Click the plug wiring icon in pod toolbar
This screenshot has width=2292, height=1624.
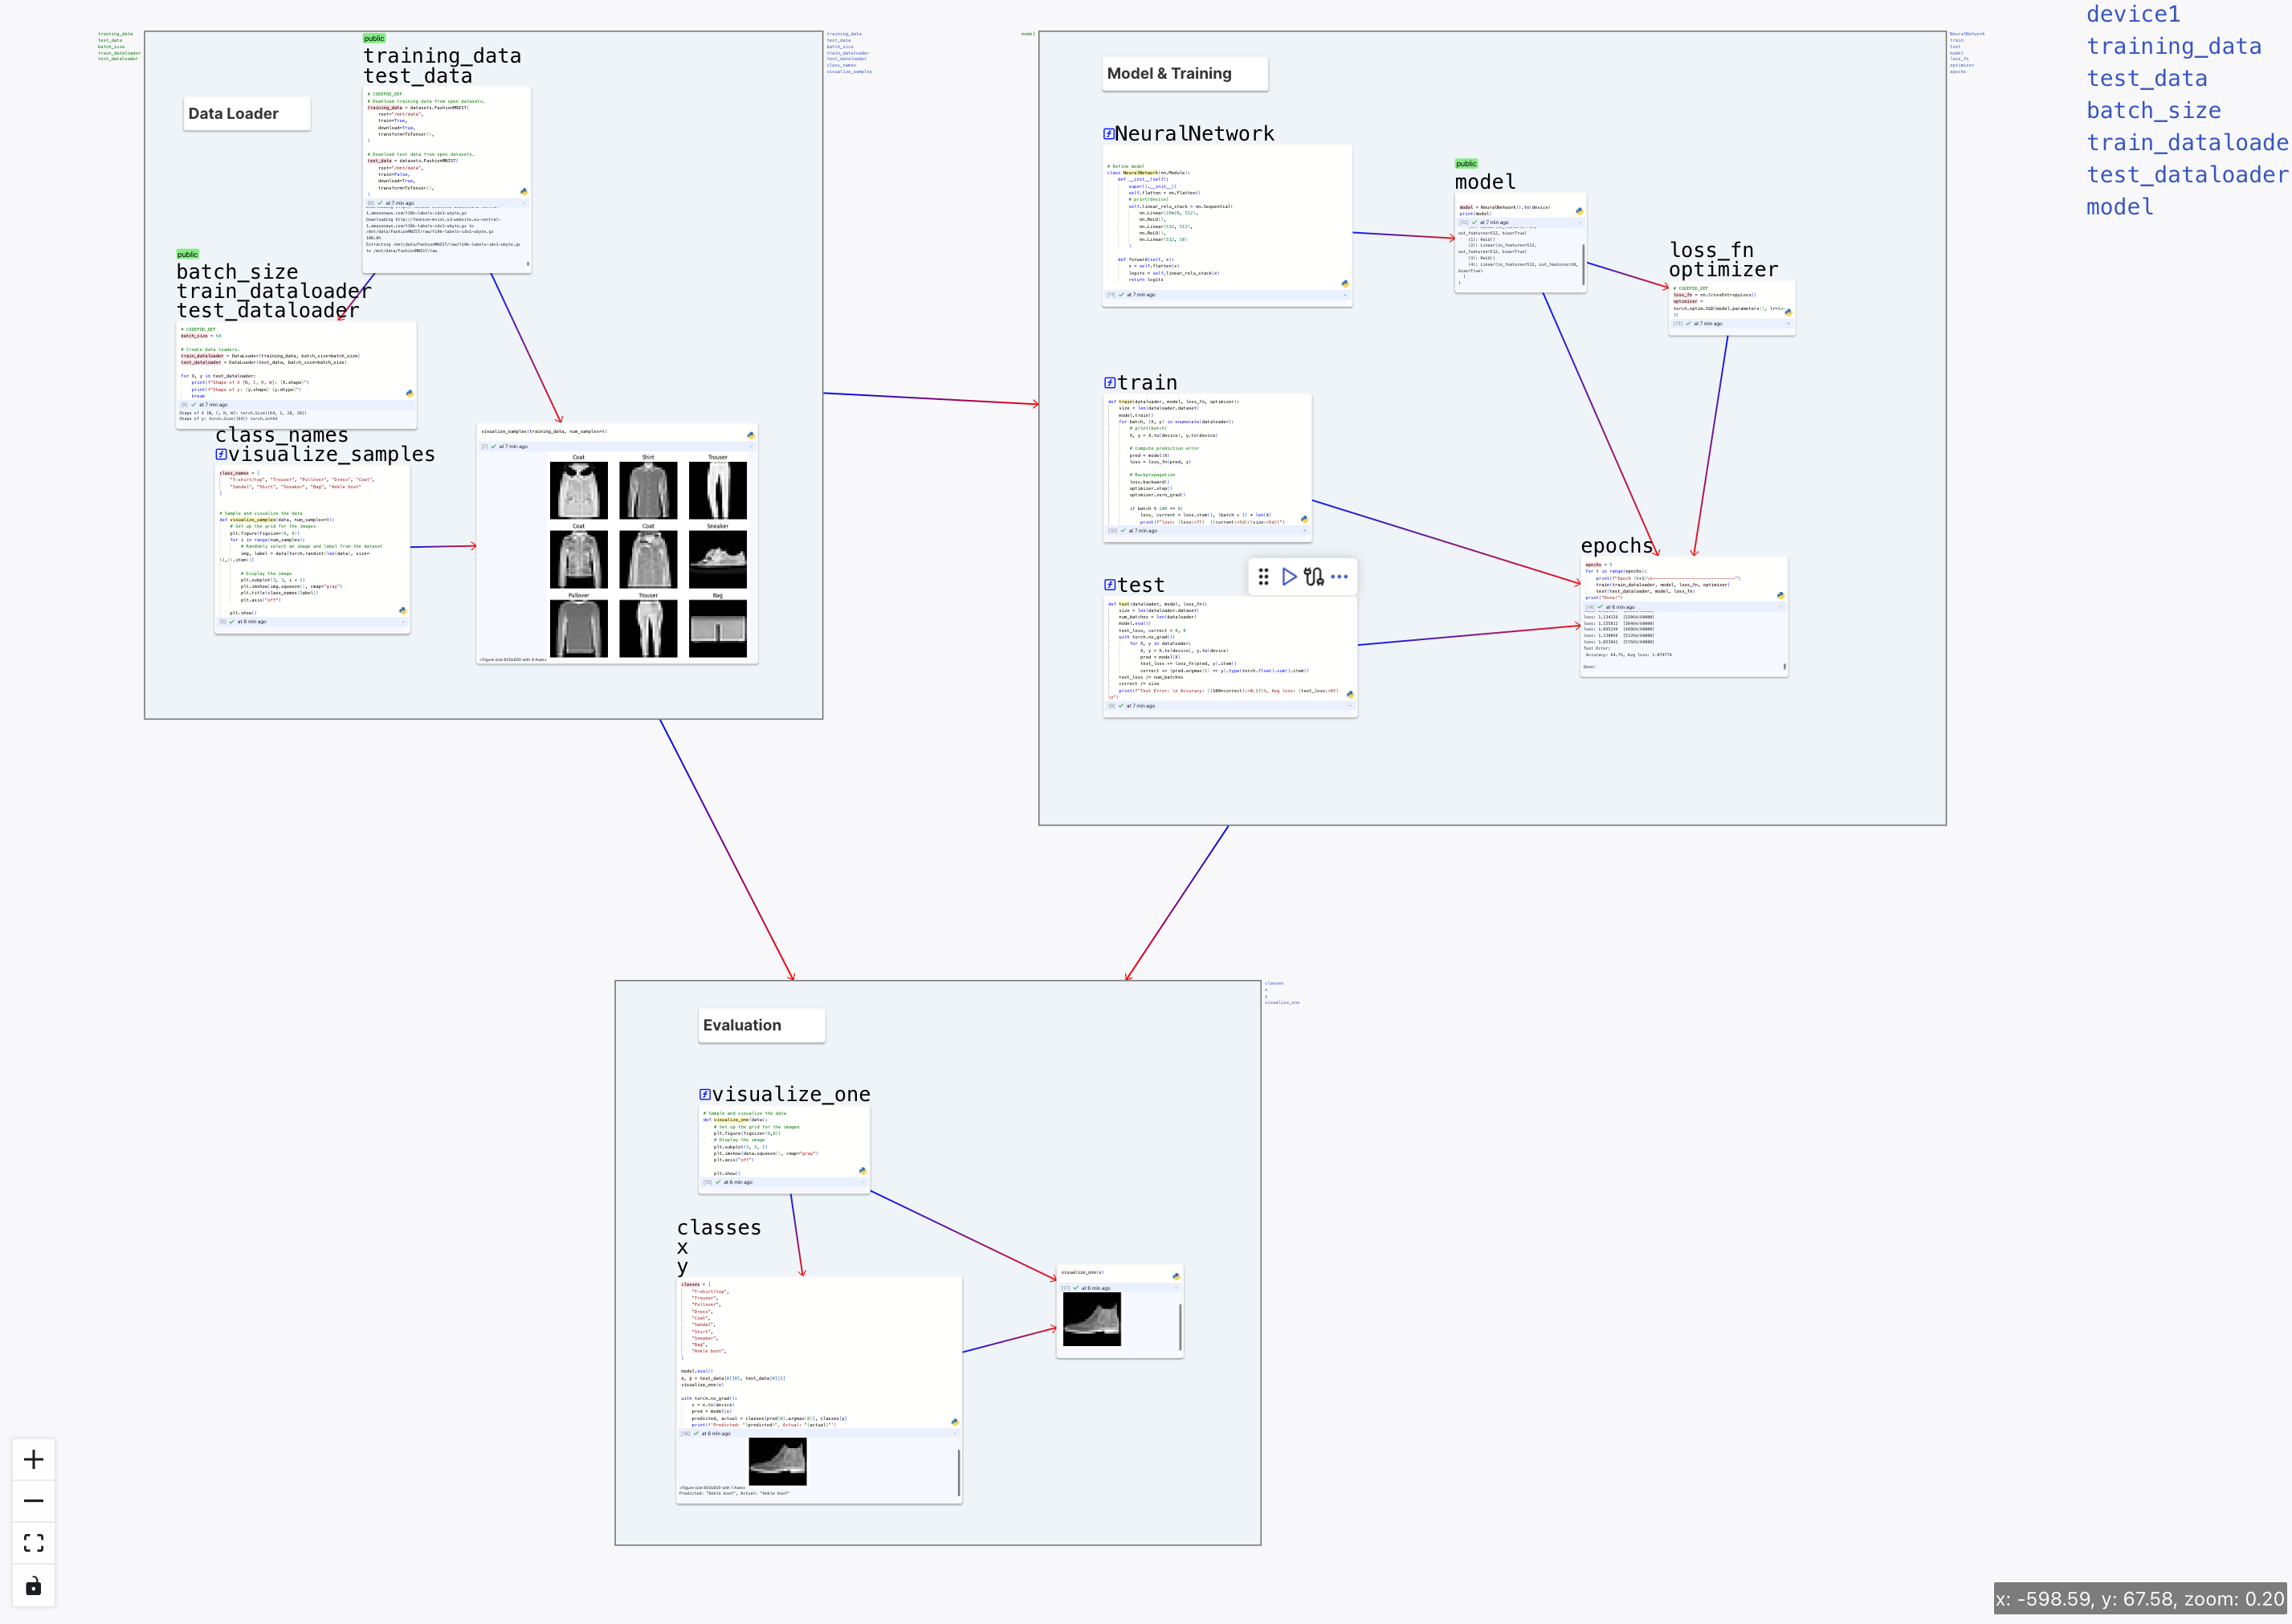[x=1313, y=577]
